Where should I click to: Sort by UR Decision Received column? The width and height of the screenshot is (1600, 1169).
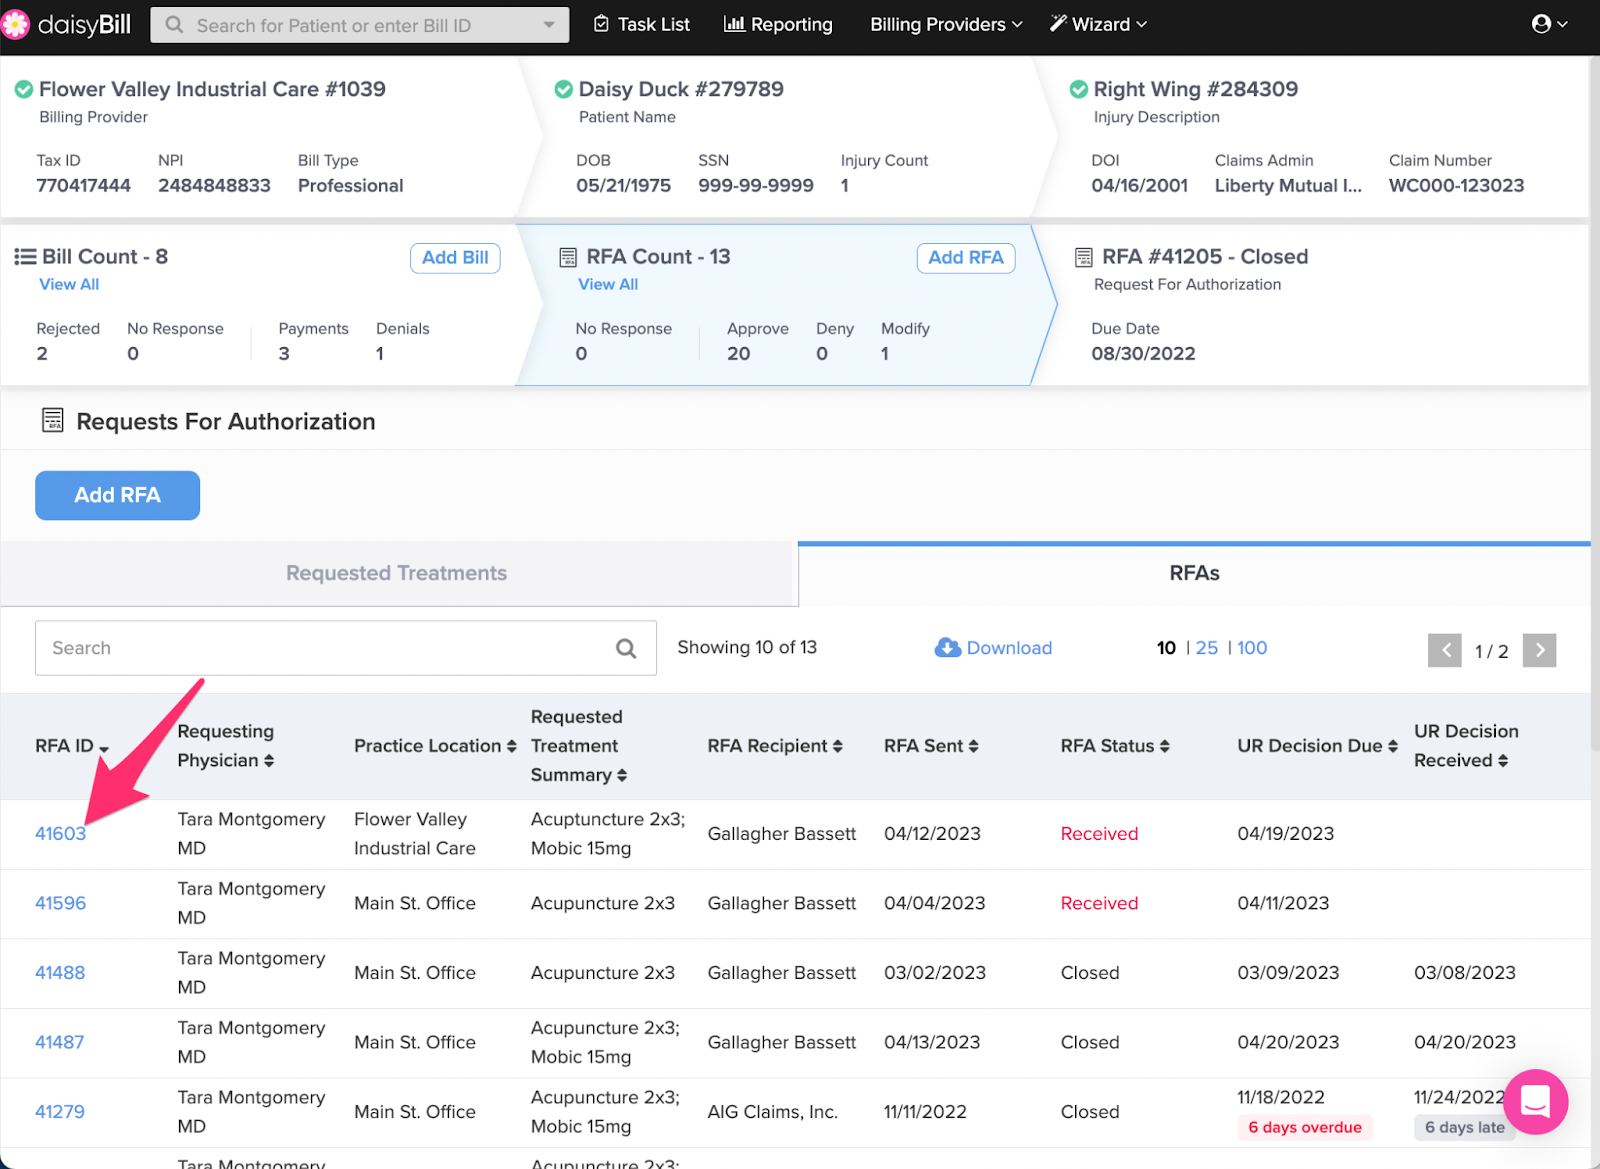tap(1503, 761)
